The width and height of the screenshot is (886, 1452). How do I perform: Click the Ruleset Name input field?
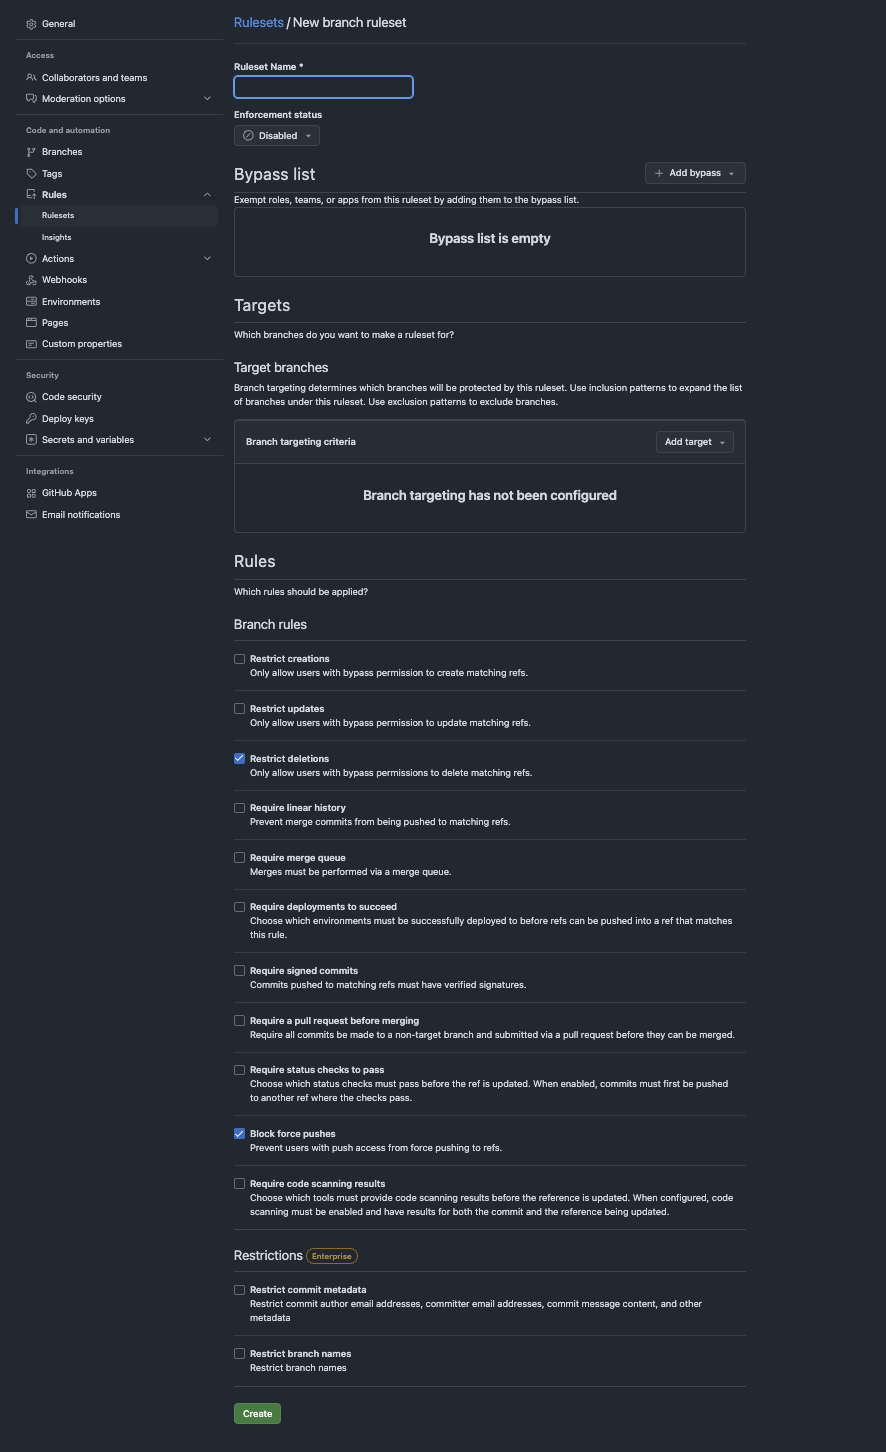323,88
